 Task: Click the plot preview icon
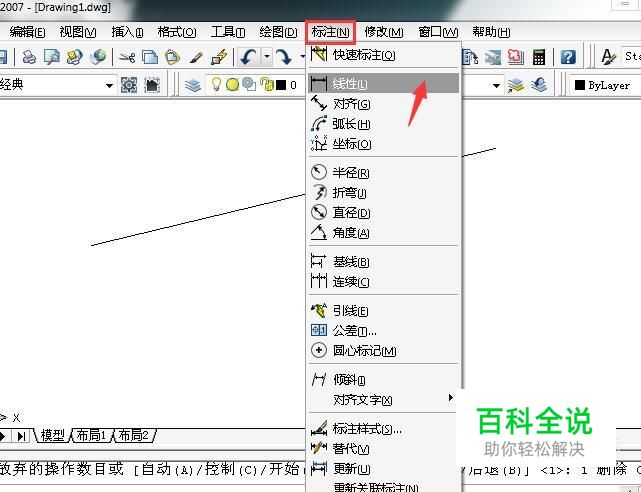(52, 57)
